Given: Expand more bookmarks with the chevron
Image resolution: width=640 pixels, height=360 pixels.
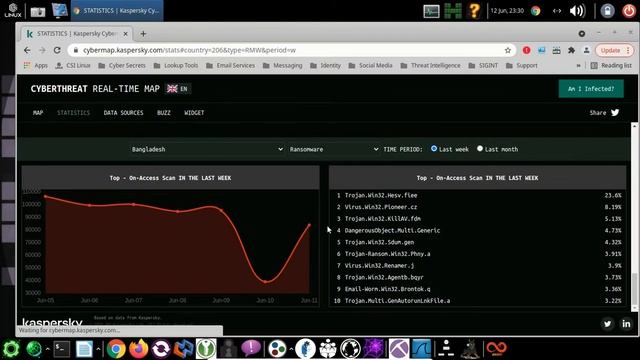Looking at the screenshot, I should pos(578,65).
